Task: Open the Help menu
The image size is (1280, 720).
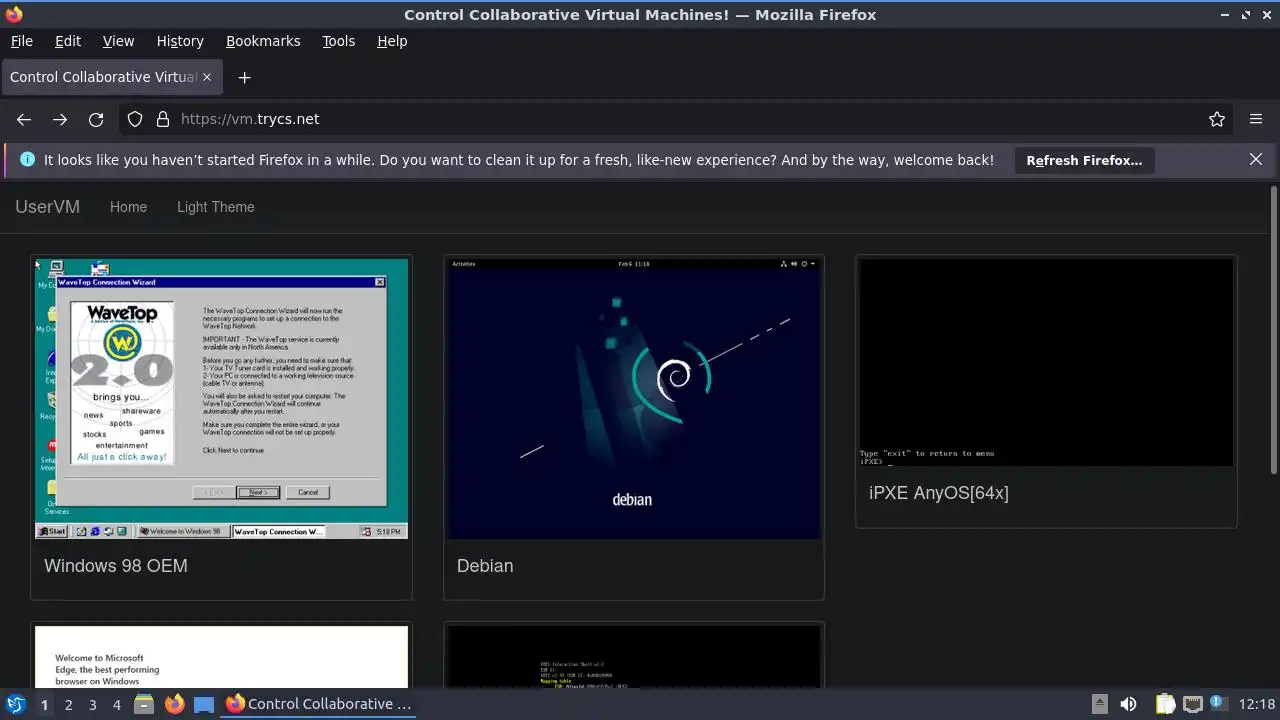Action: point(392,41)
